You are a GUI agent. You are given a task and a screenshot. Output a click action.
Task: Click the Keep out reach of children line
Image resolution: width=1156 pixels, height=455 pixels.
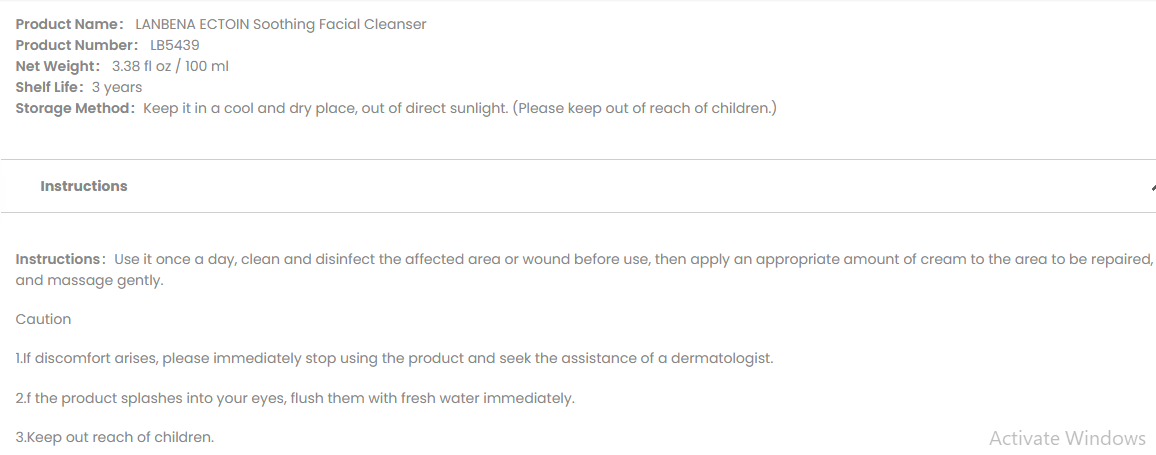[114, 437]
